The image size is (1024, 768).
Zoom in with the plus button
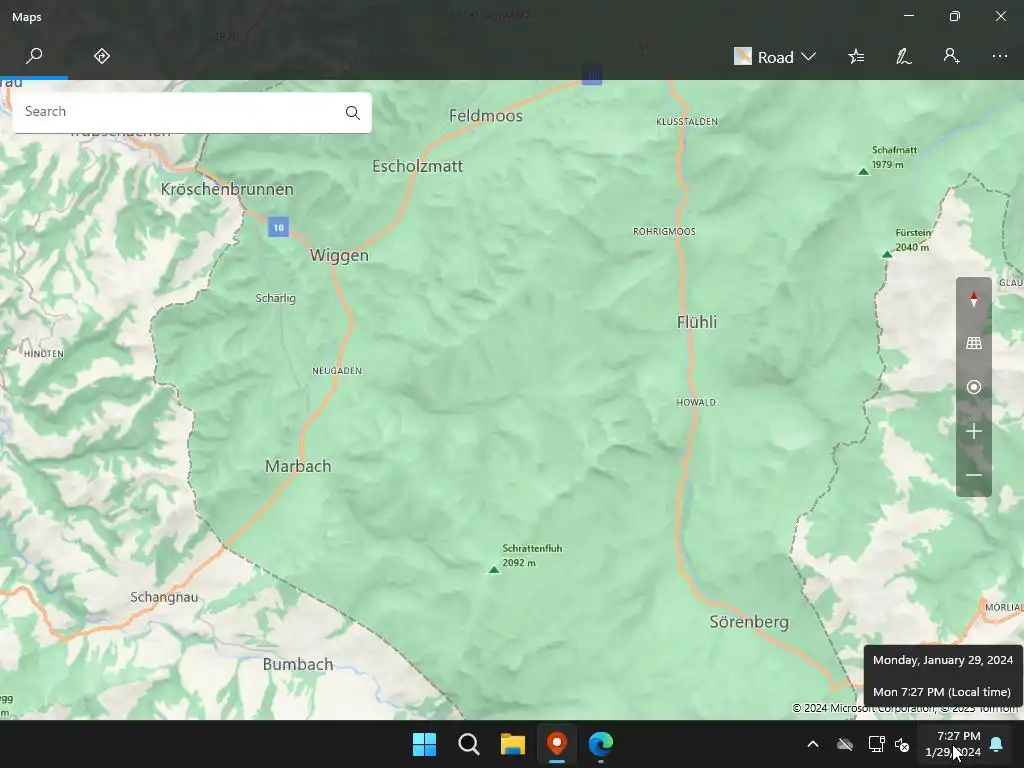pos(974,432)
